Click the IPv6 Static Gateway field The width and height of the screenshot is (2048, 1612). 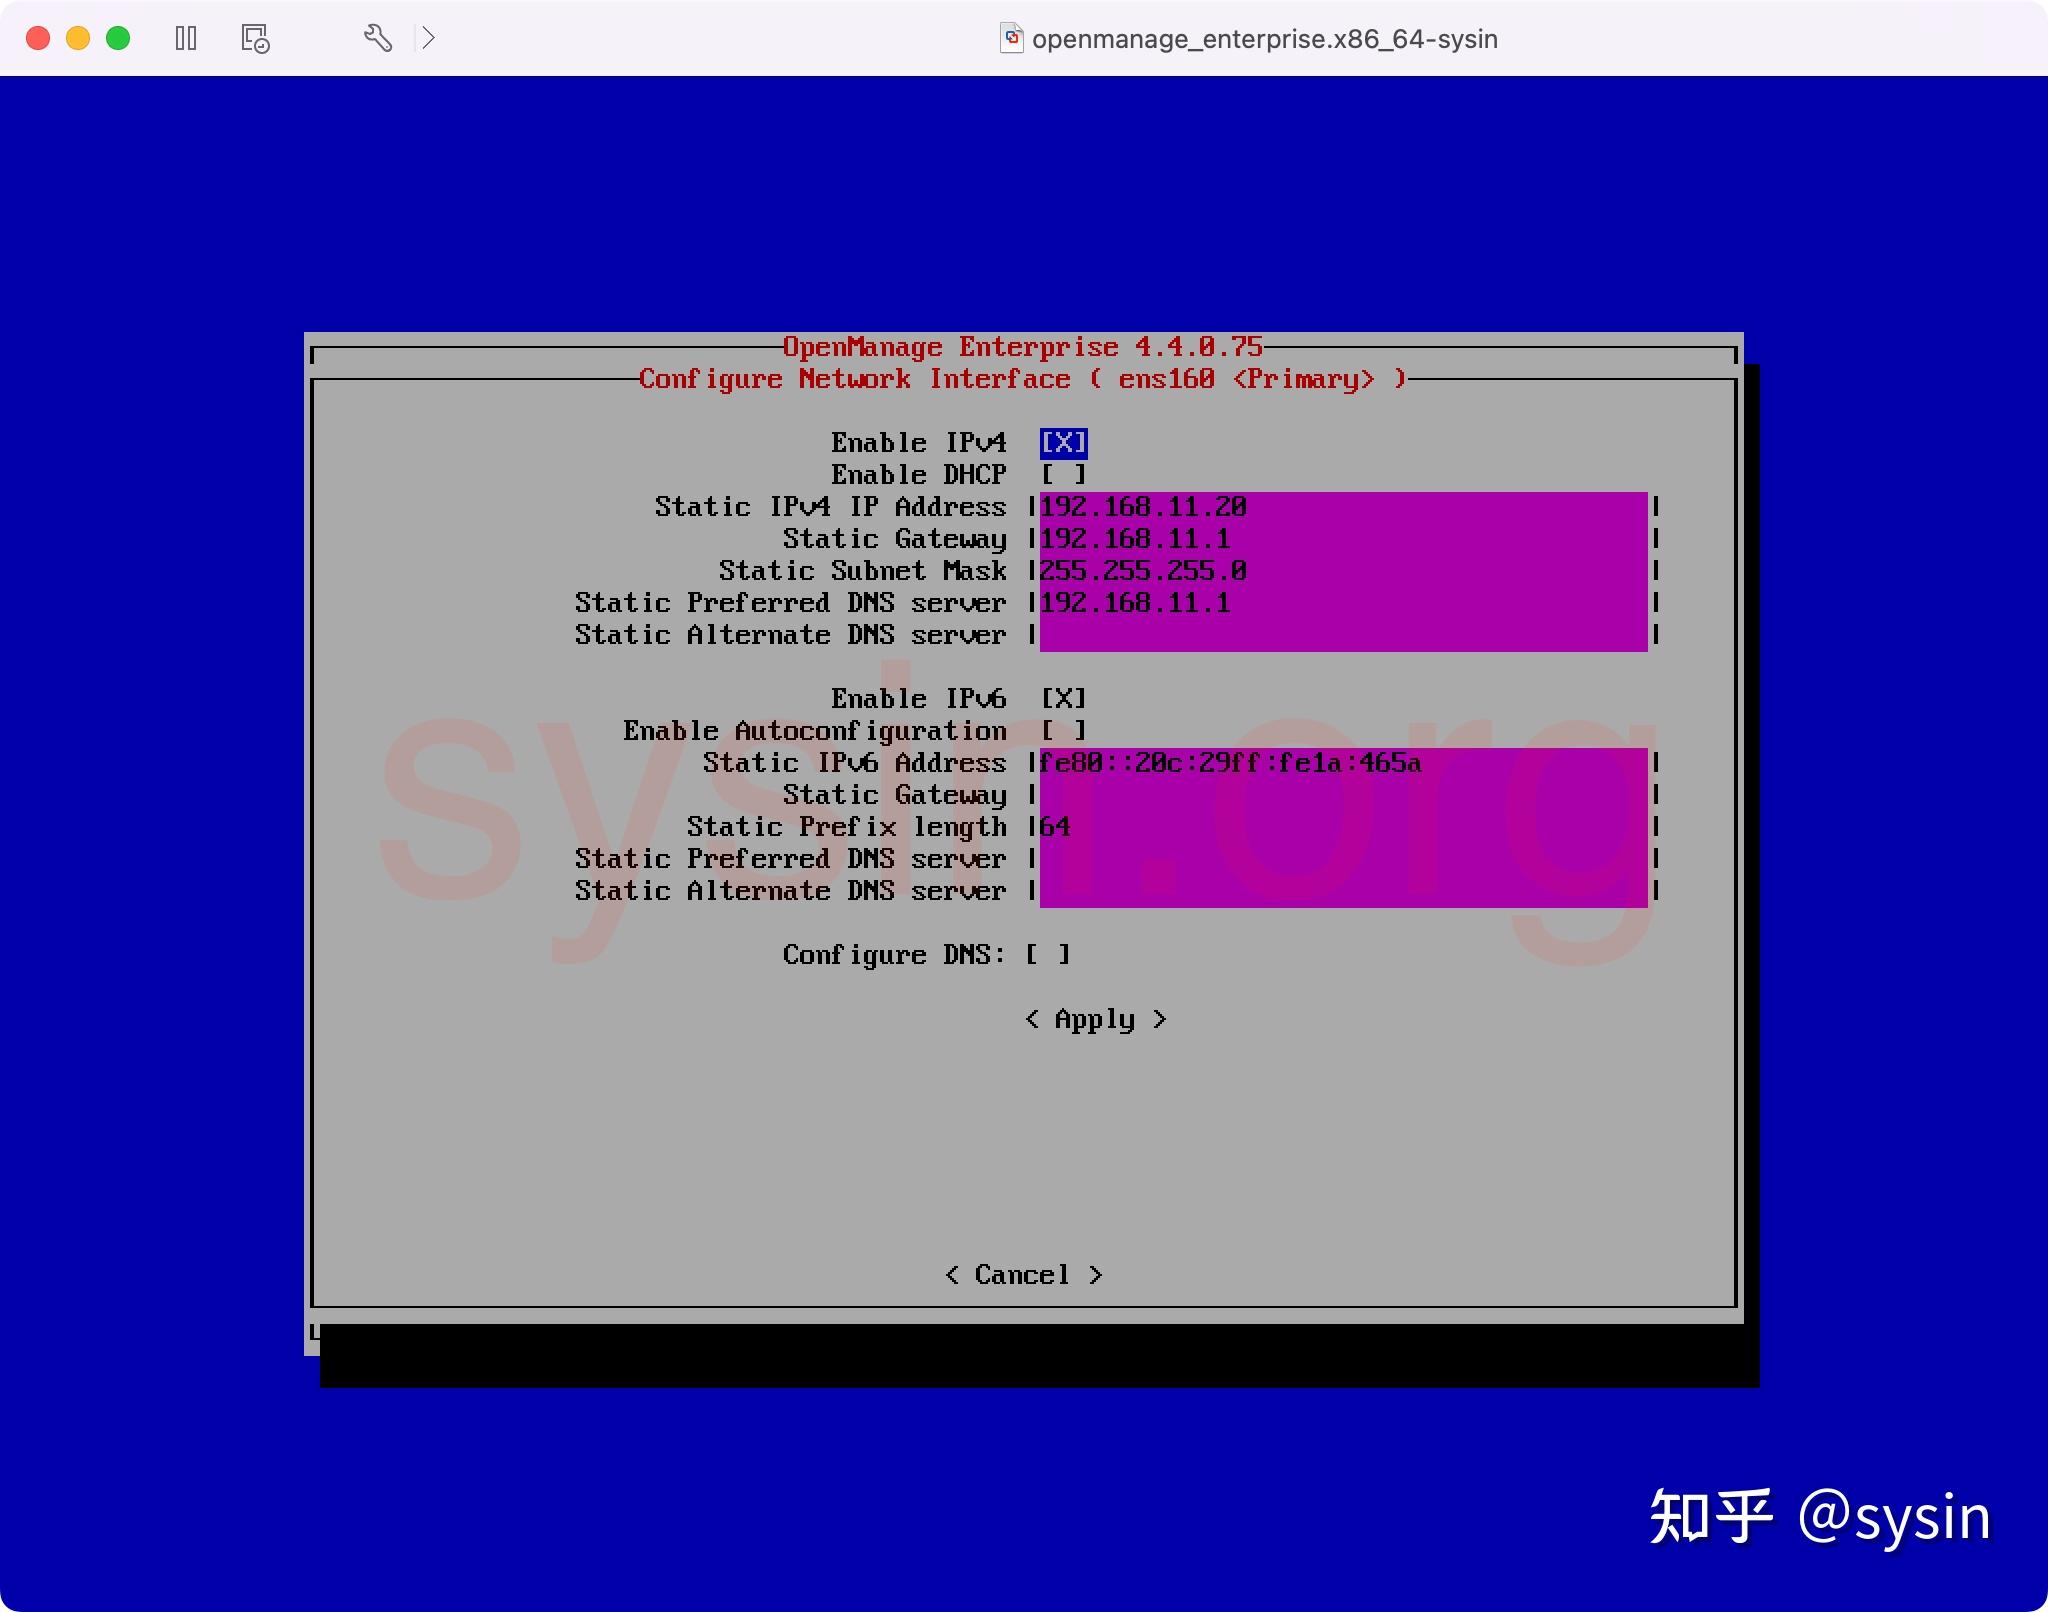pos(1343,795)
